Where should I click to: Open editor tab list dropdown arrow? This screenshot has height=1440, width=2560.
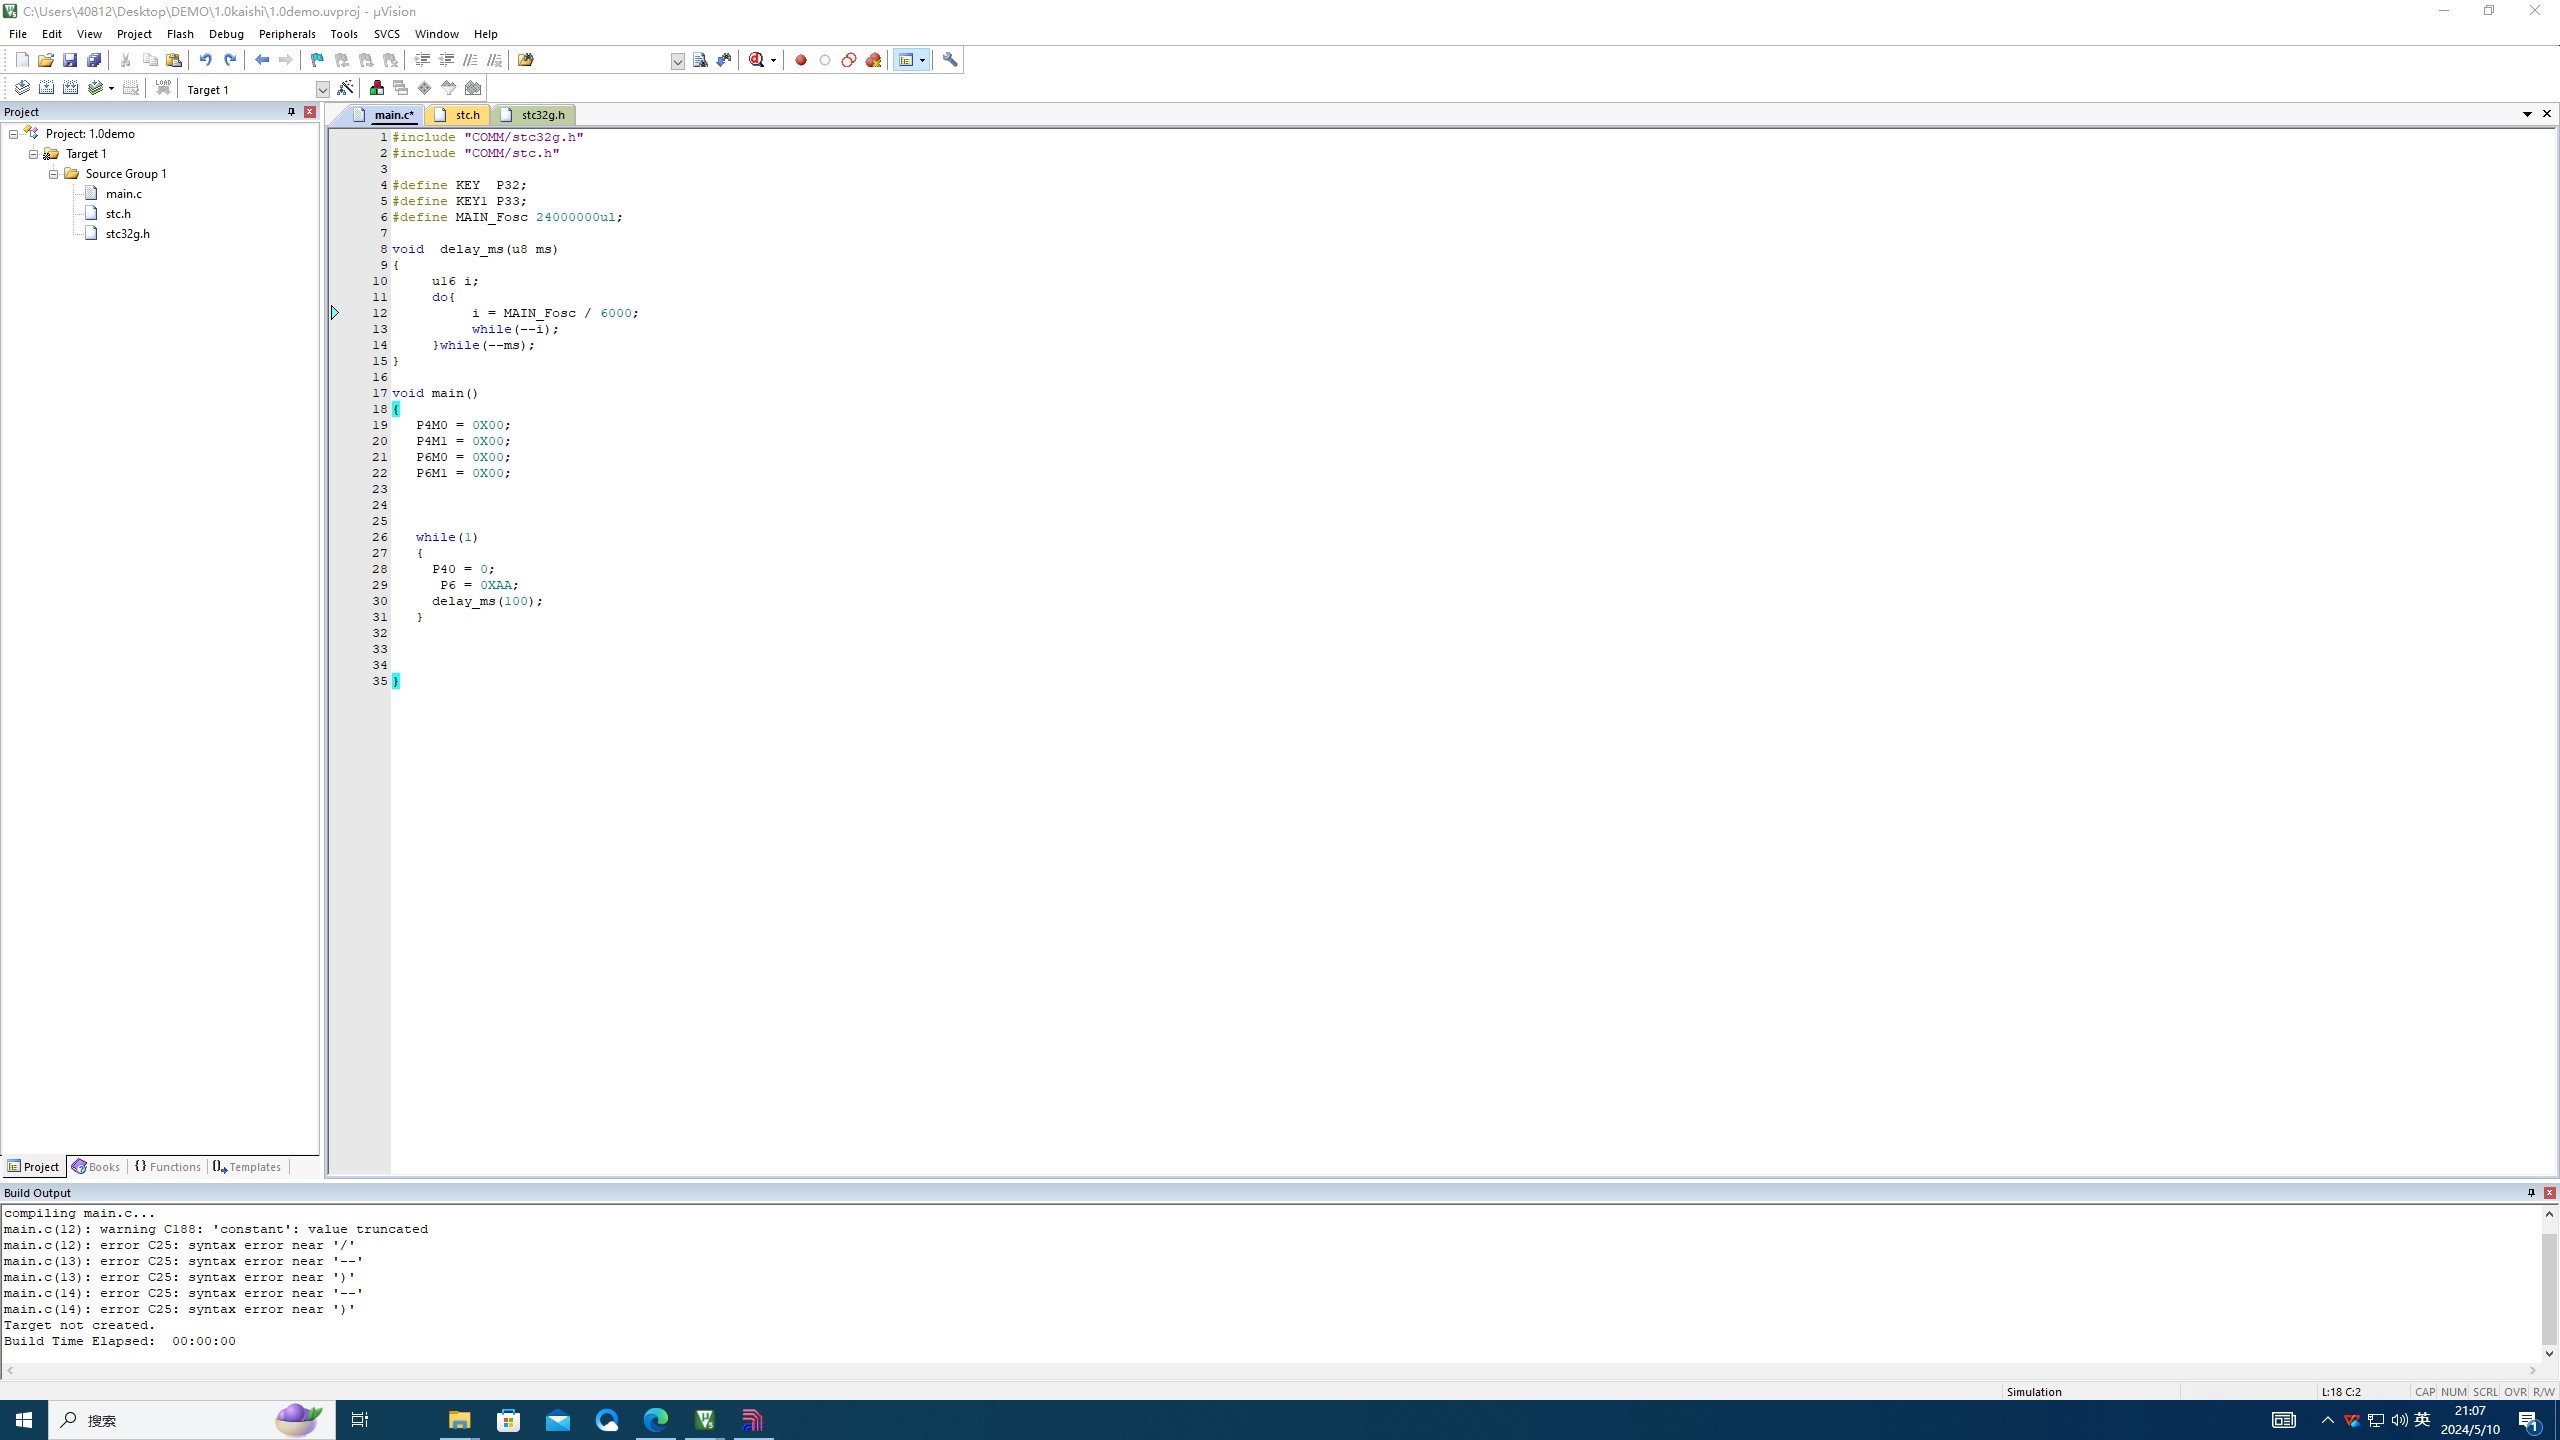[2527, 114]
